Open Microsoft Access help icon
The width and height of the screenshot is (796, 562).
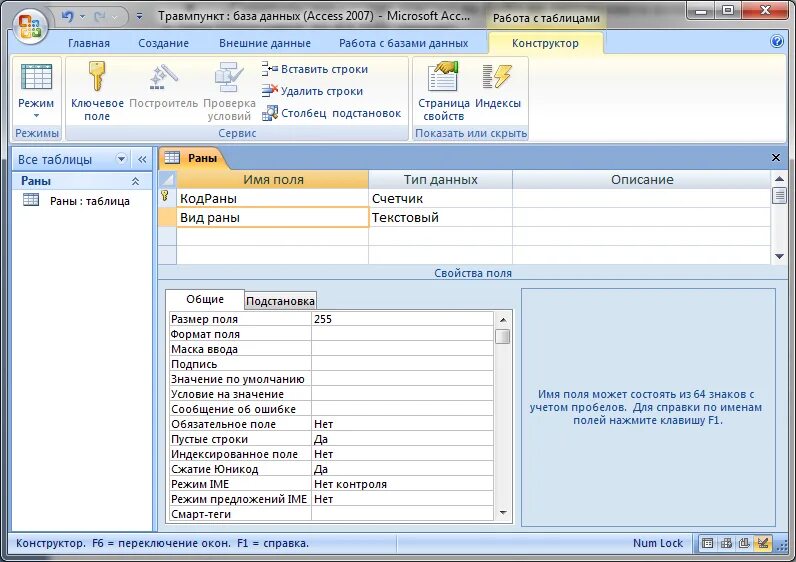click(777, 42)
